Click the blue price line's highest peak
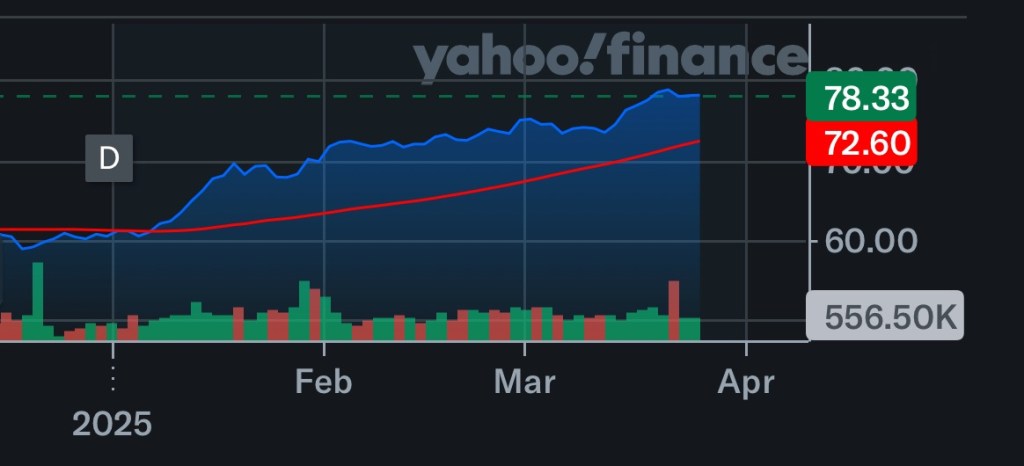 click(x=663, y=90)
